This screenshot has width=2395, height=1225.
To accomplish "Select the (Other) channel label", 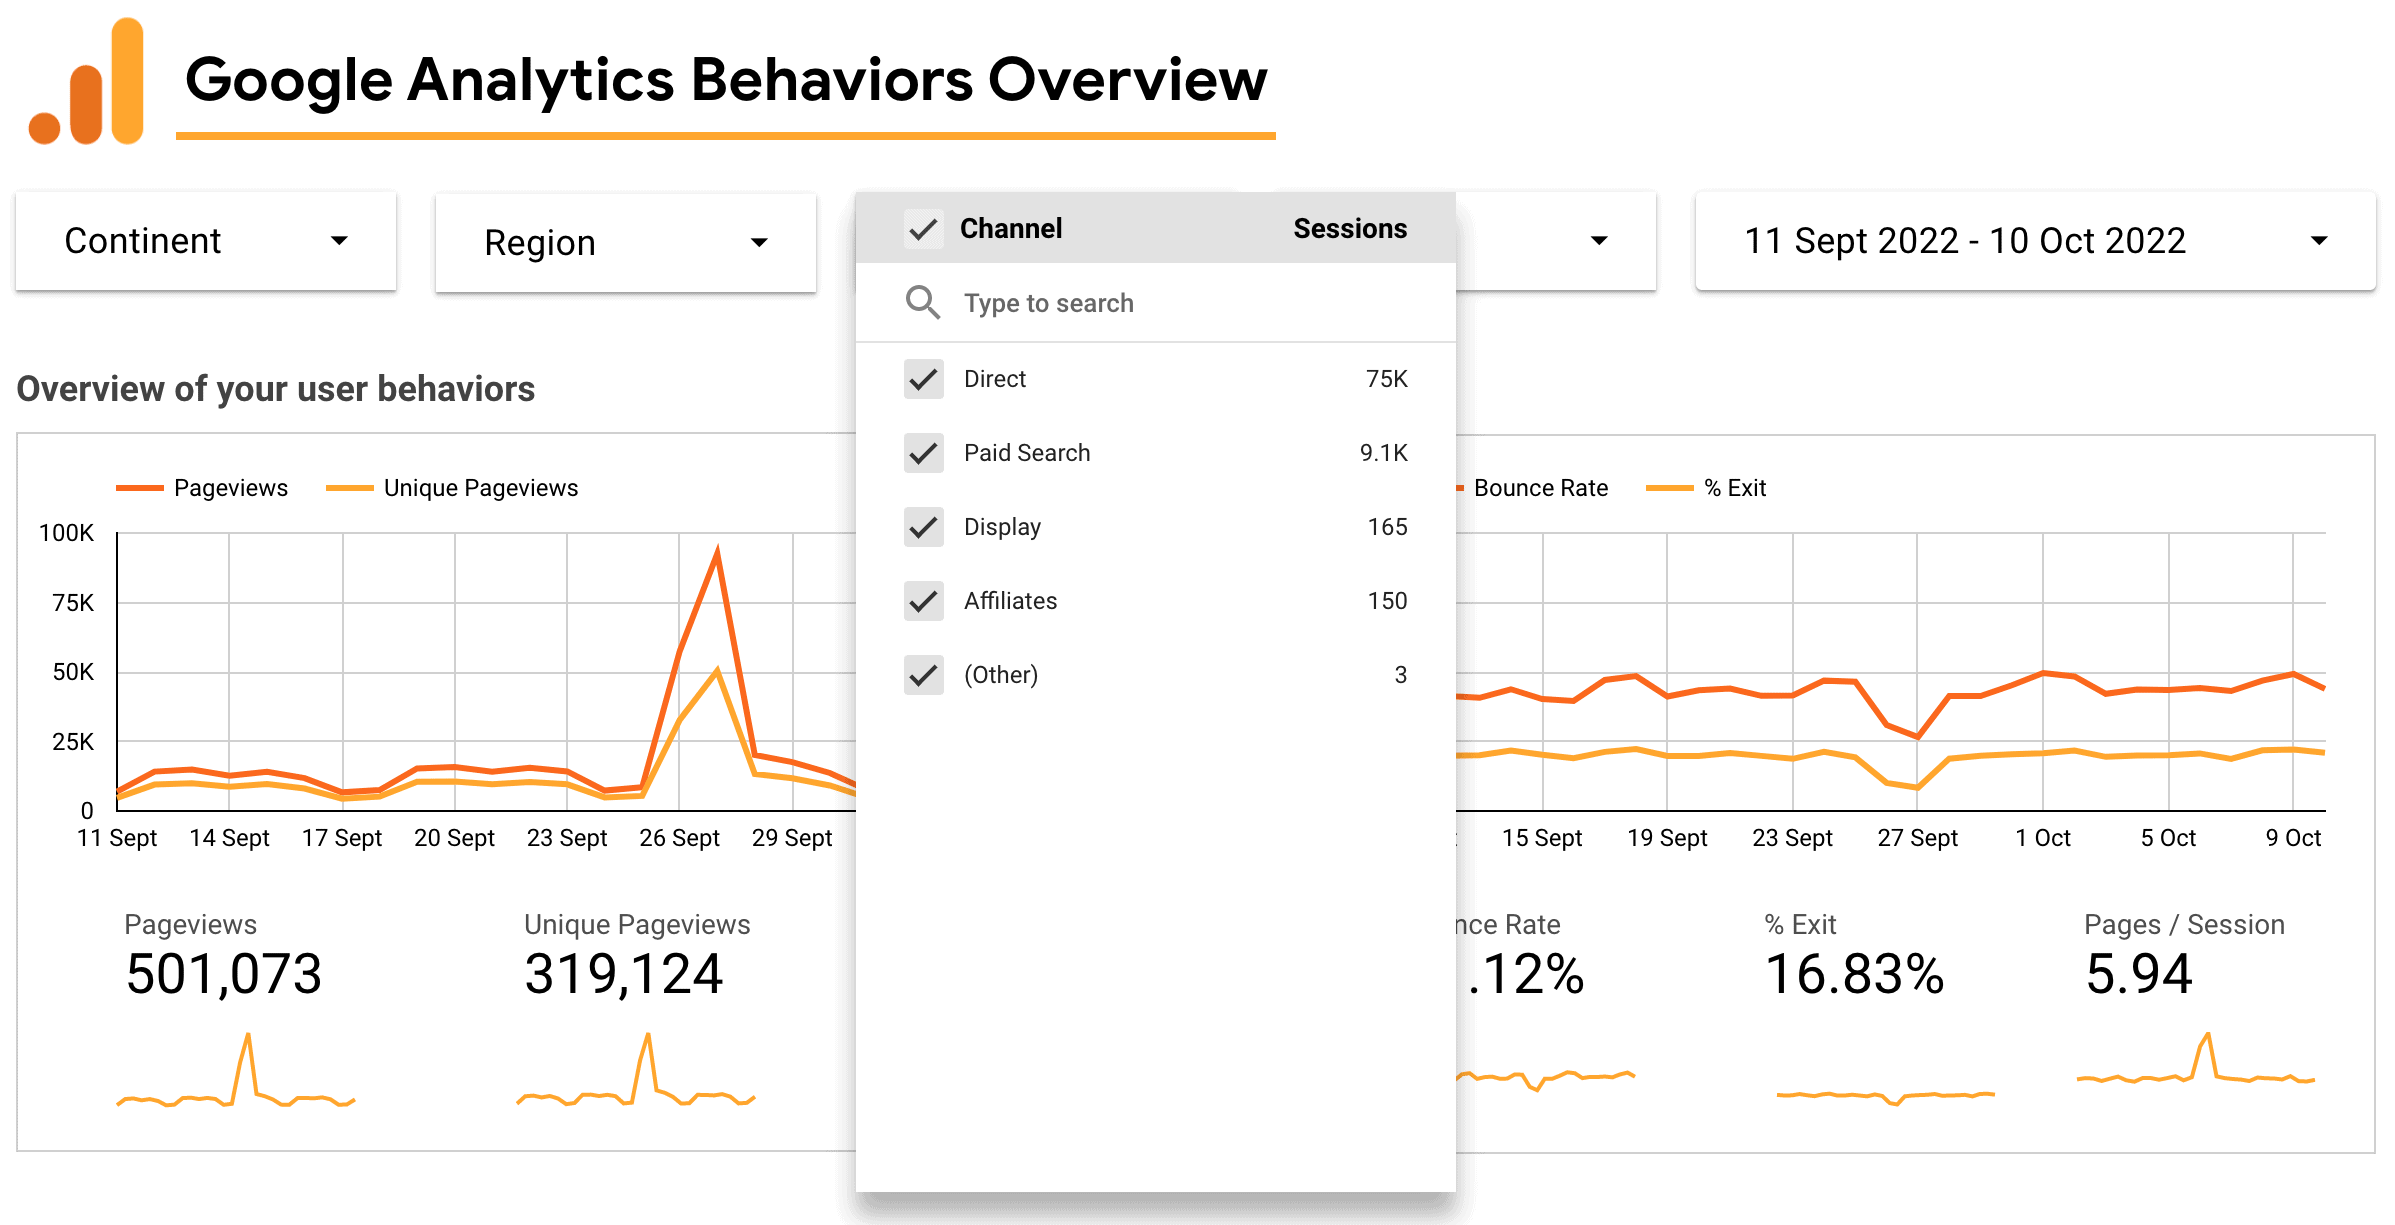I will [1001, 675].
